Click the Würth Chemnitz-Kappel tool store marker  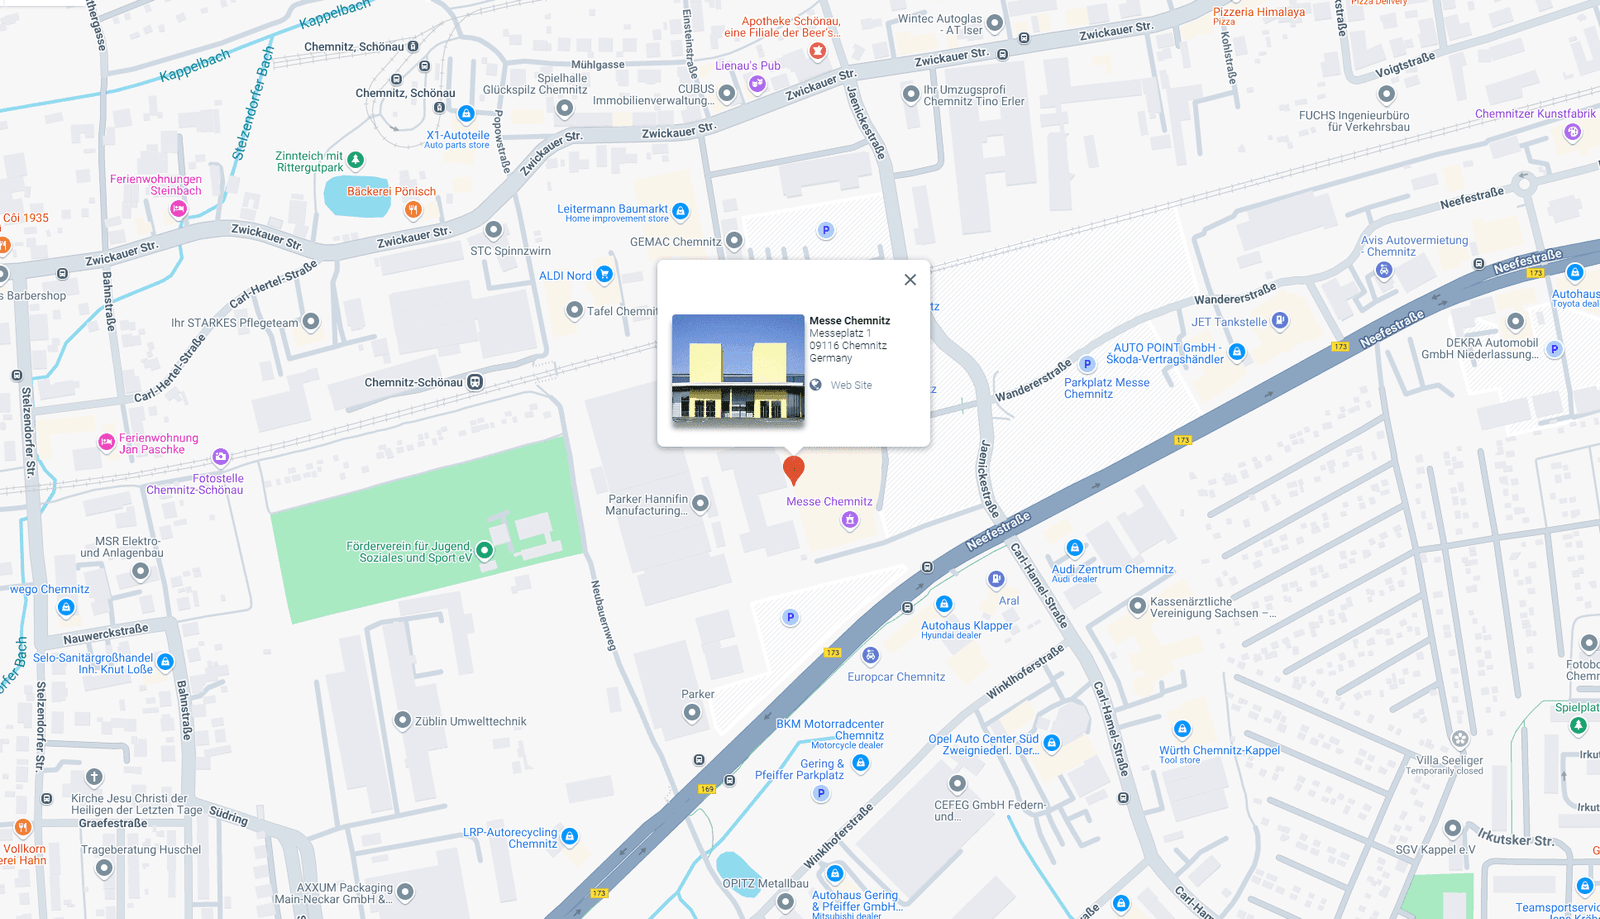pyautogui.click(x=1183, y=729)
